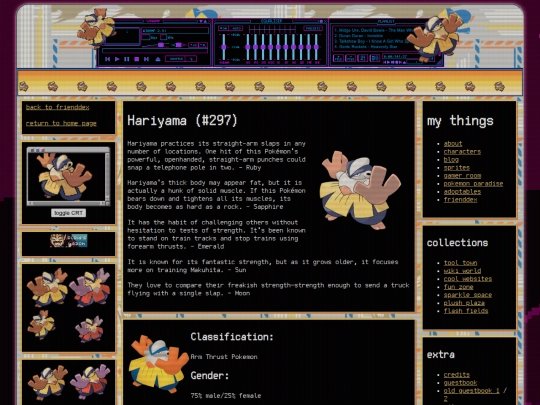The width and height of the screenshot is (540, 405).
Task: Click the playlist ADD button
Action: point(338,58)
